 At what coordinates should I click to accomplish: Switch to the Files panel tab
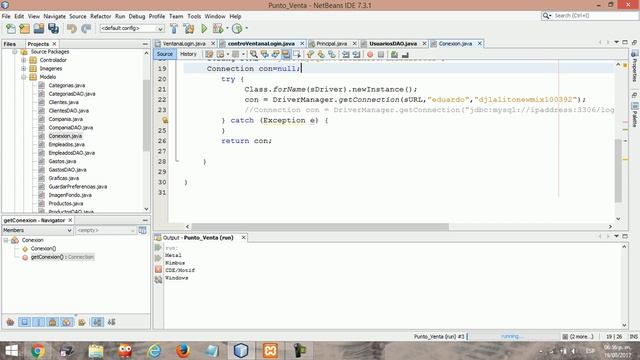10,44
